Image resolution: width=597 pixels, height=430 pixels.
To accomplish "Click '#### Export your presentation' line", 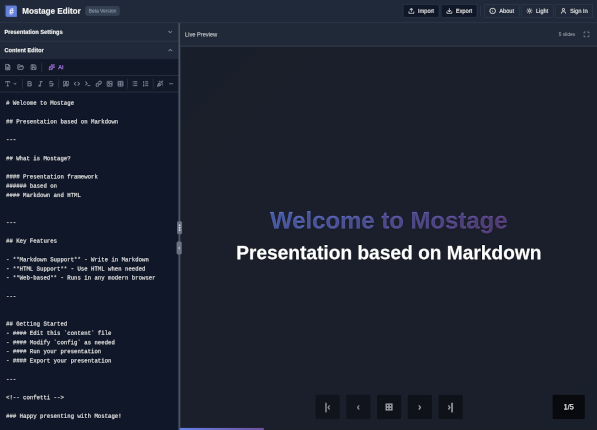I will (59, 361).
